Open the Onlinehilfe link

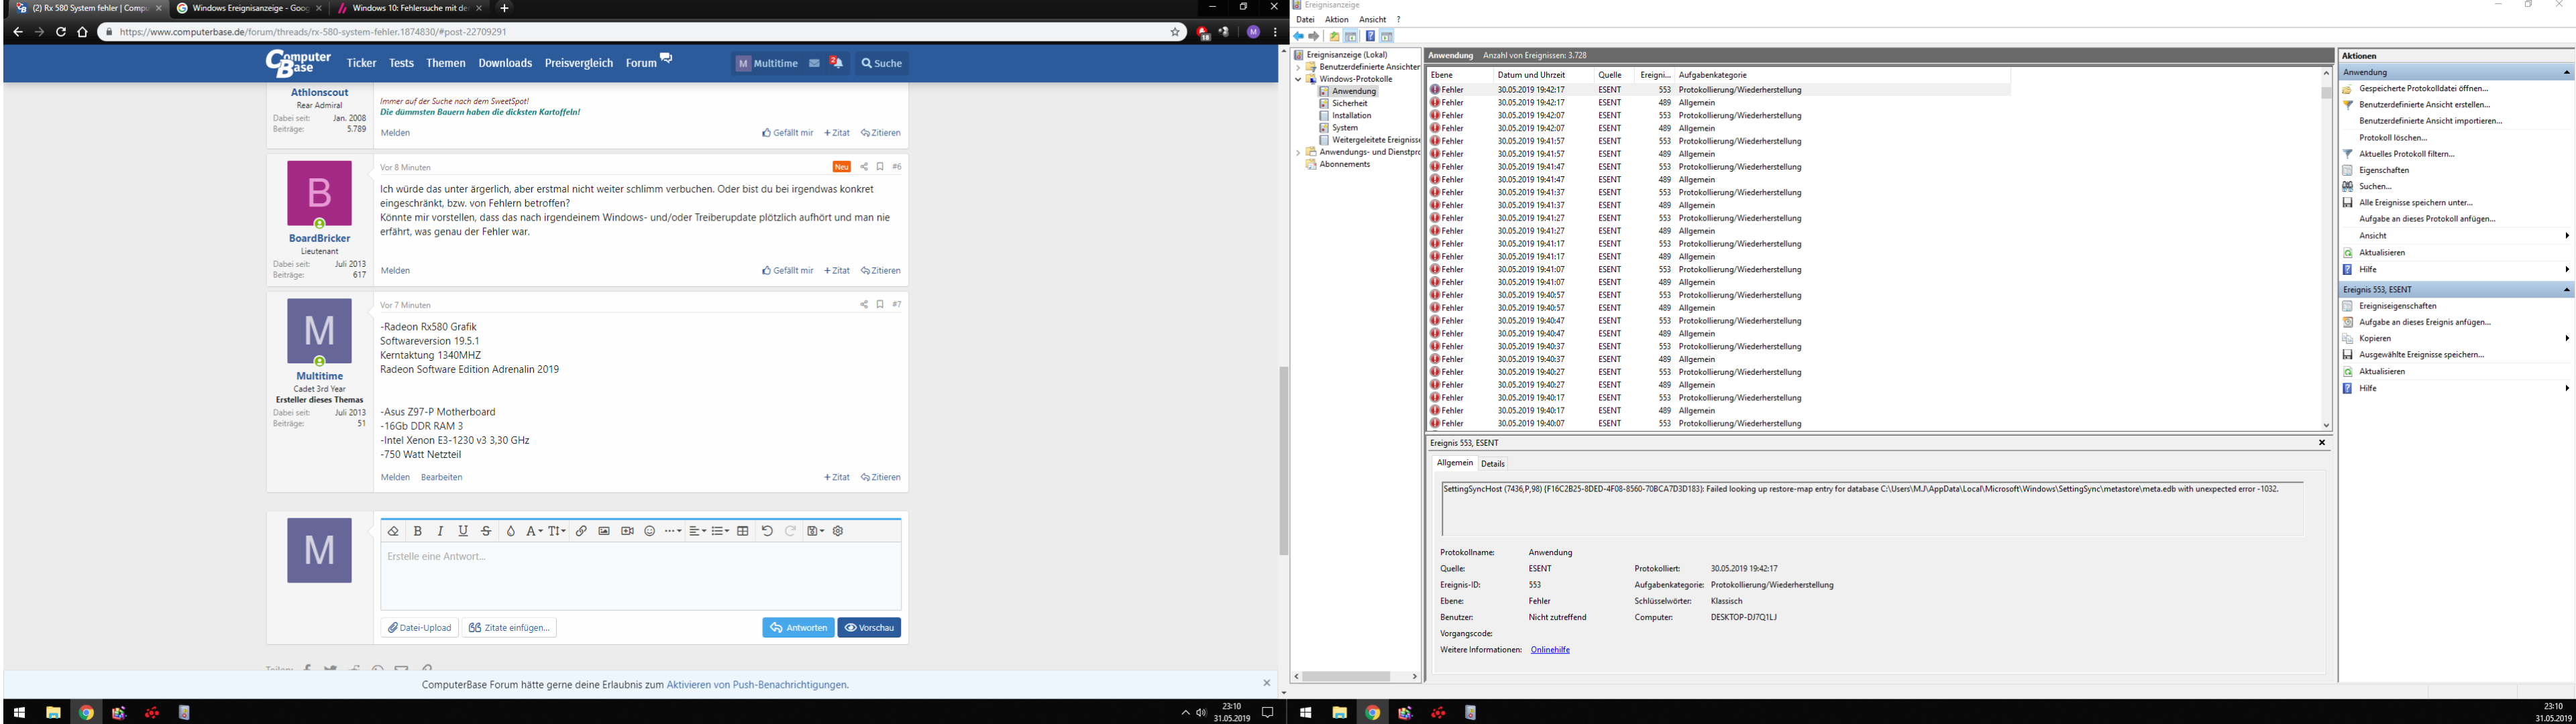pos(1549,650)
